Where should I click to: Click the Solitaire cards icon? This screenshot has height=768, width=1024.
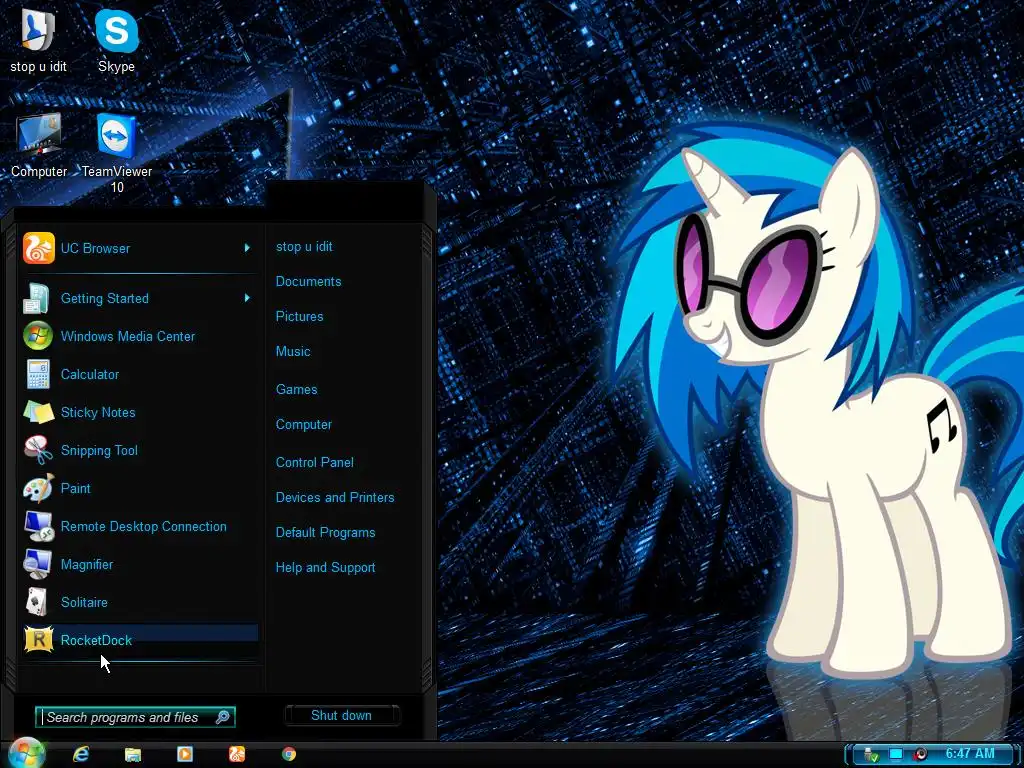pyautogui.click(x=37, y=601)
